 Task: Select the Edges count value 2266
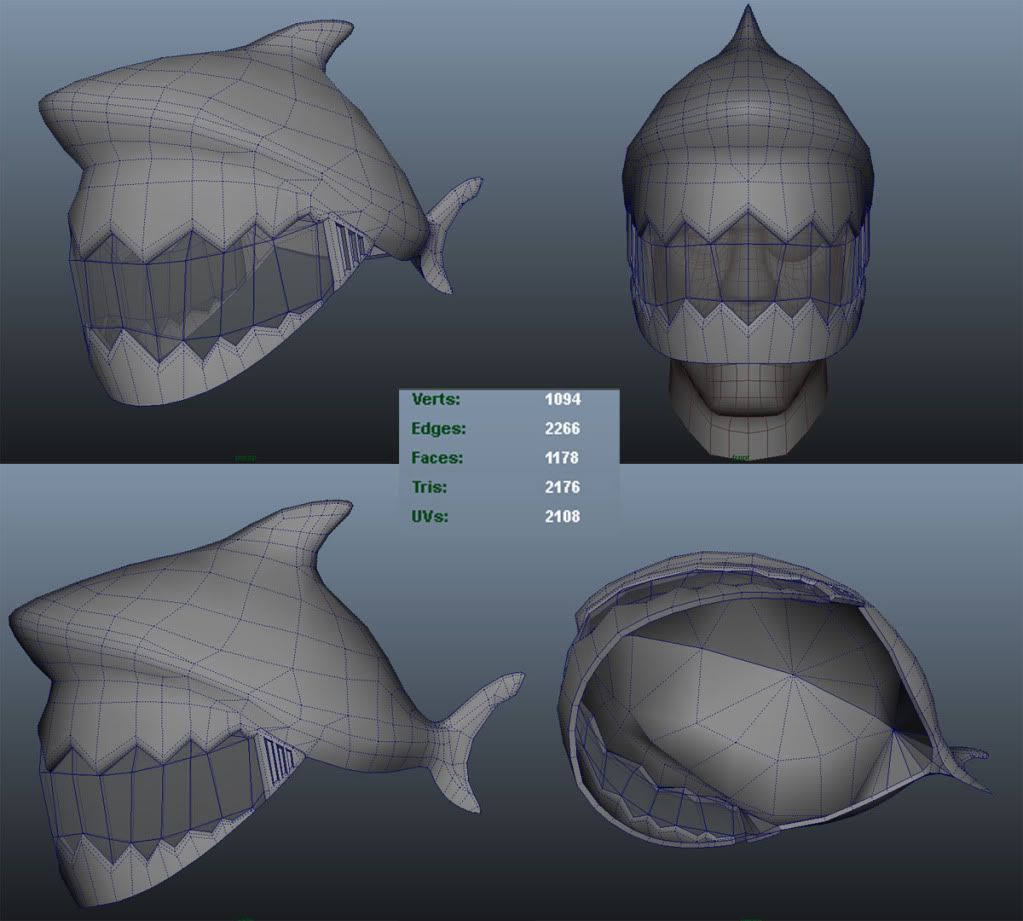[562, 429]
